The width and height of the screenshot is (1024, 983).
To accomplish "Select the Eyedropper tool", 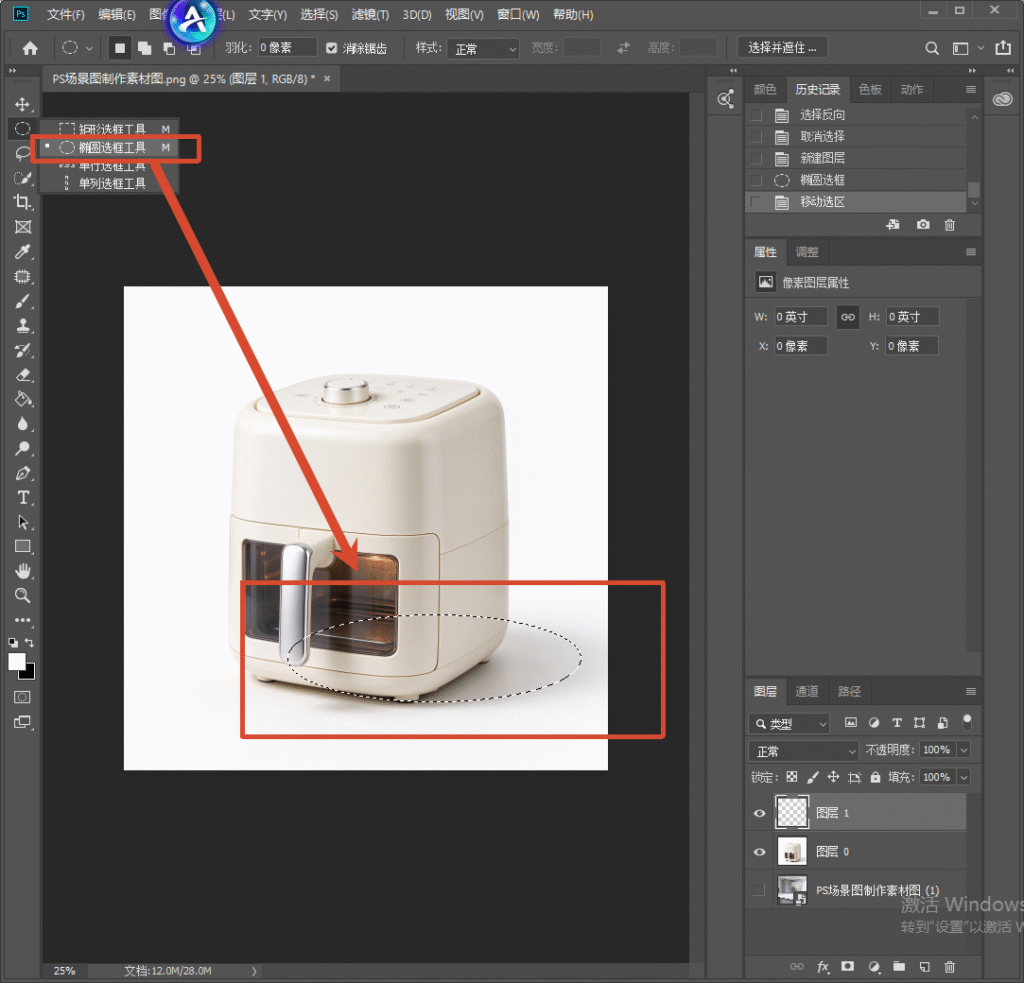I will click(x=23, y=251).
